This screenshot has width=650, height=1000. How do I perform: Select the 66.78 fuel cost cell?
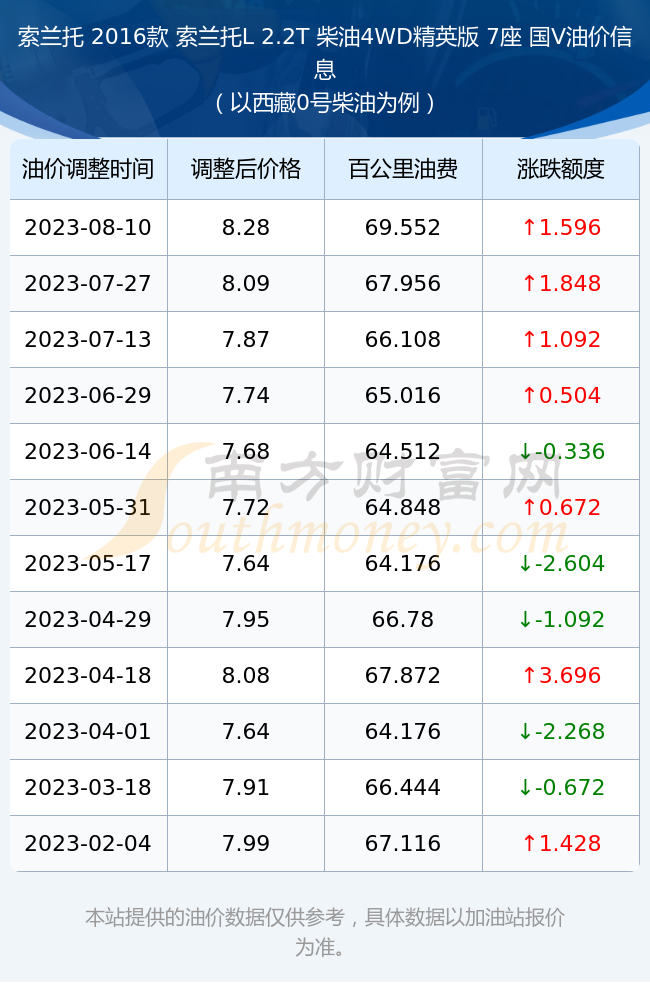[403, 619]
